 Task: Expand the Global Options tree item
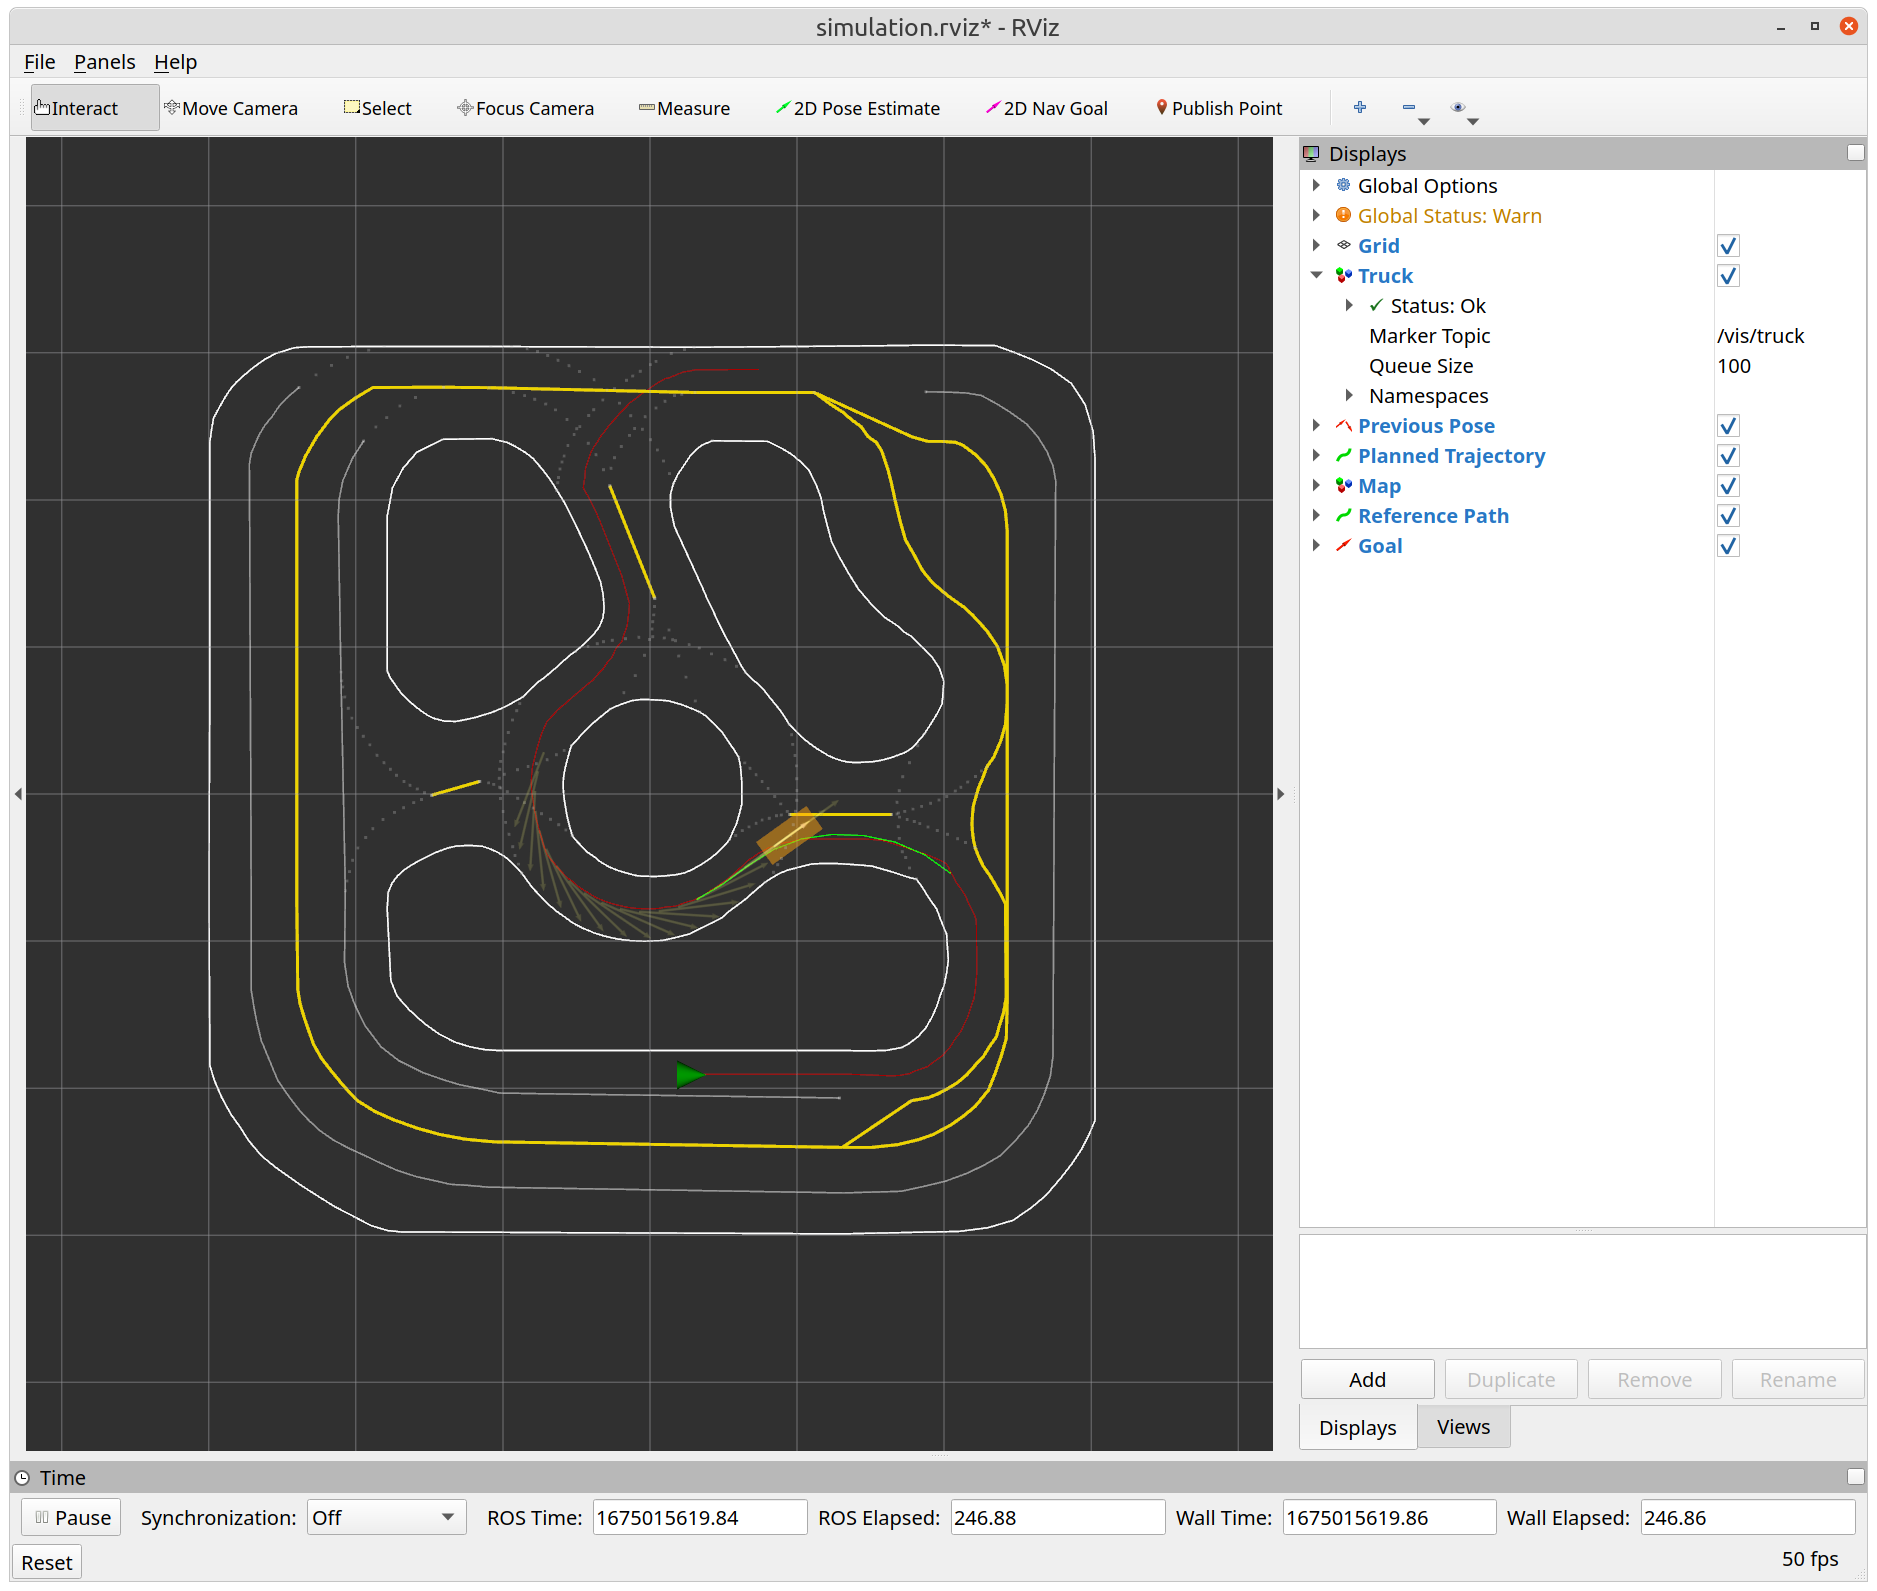click(1316, 186)
